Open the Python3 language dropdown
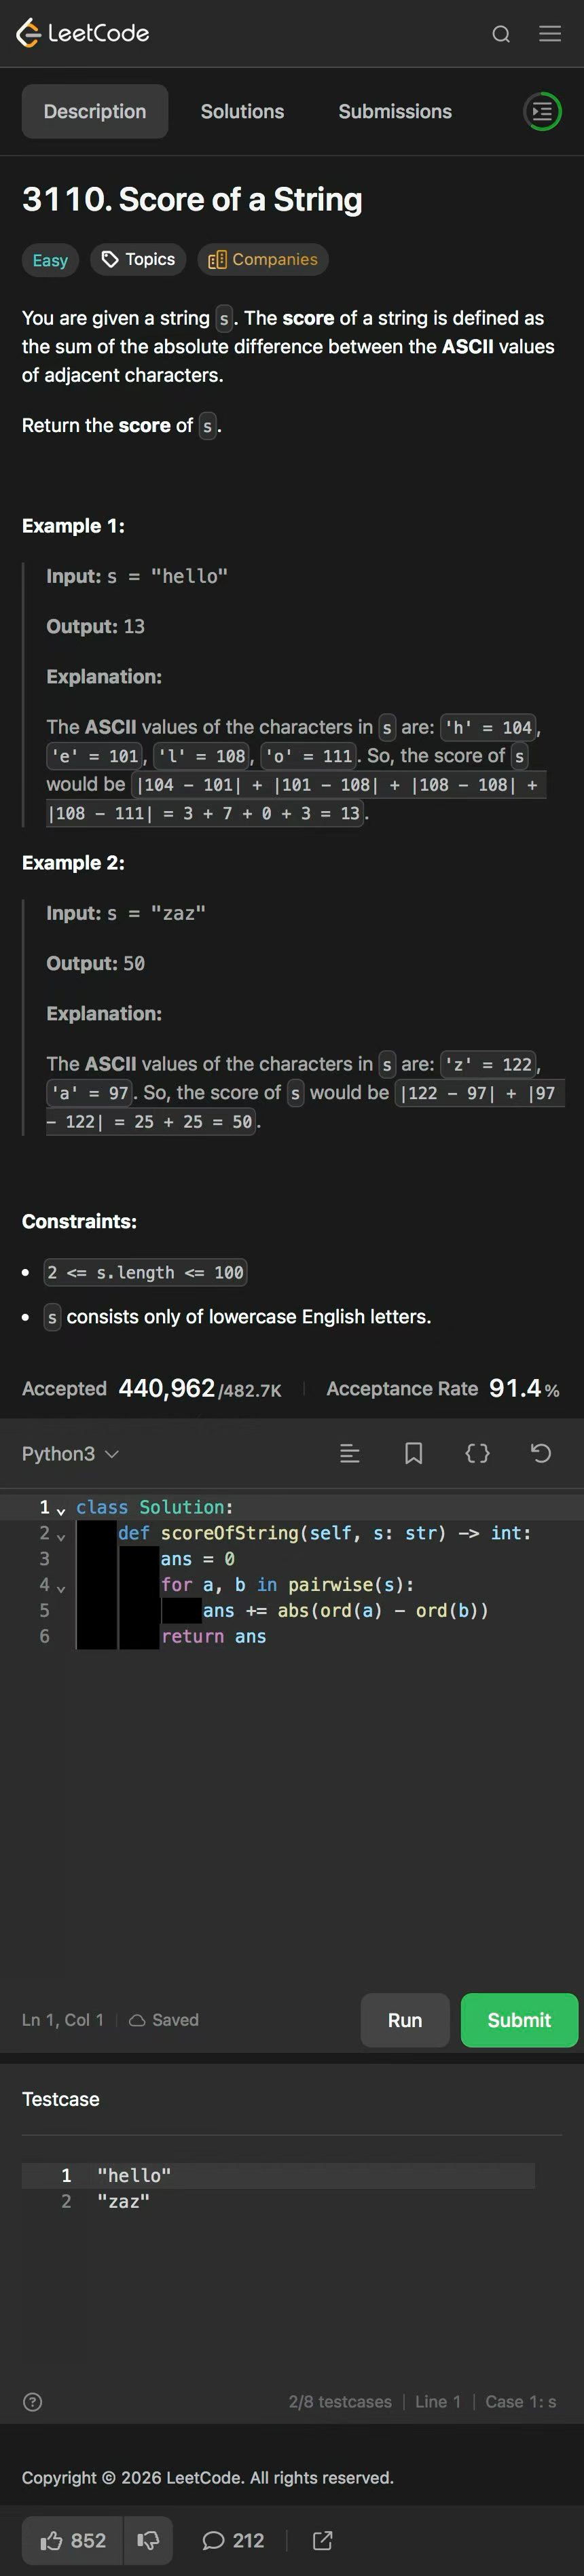The width and height of the screenshot is (584, 2576). [70, 1454]
